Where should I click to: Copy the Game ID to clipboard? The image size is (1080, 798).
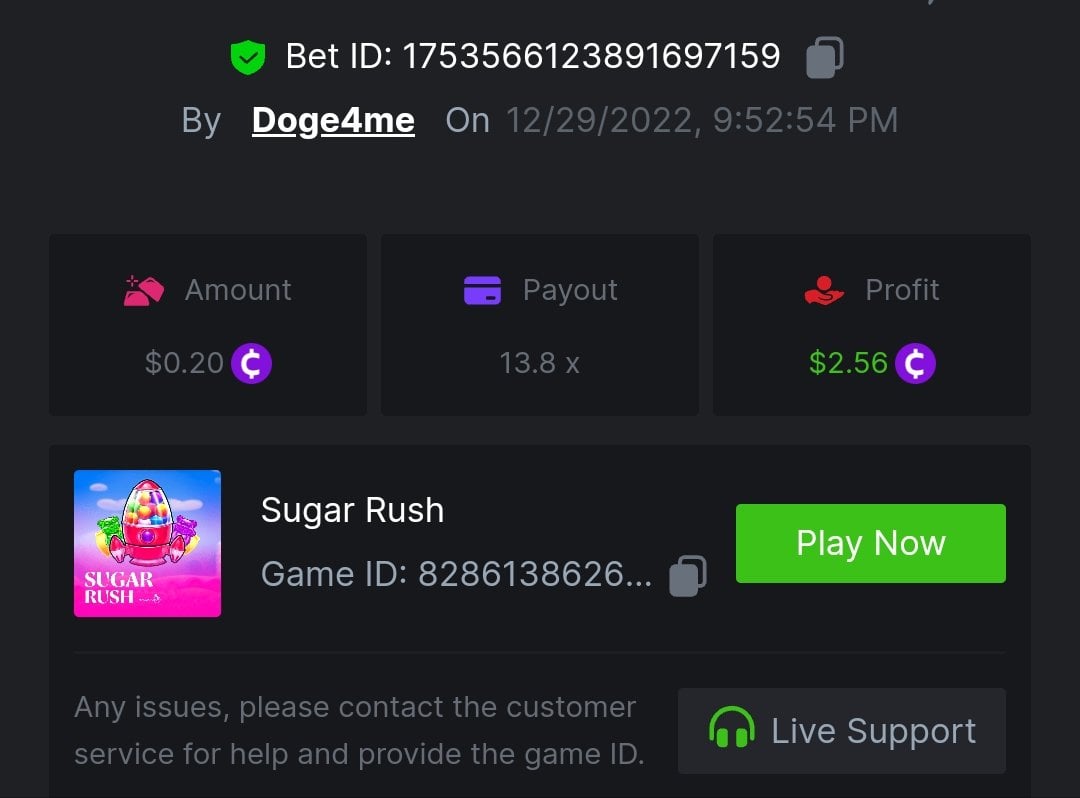tap(688, 575)
